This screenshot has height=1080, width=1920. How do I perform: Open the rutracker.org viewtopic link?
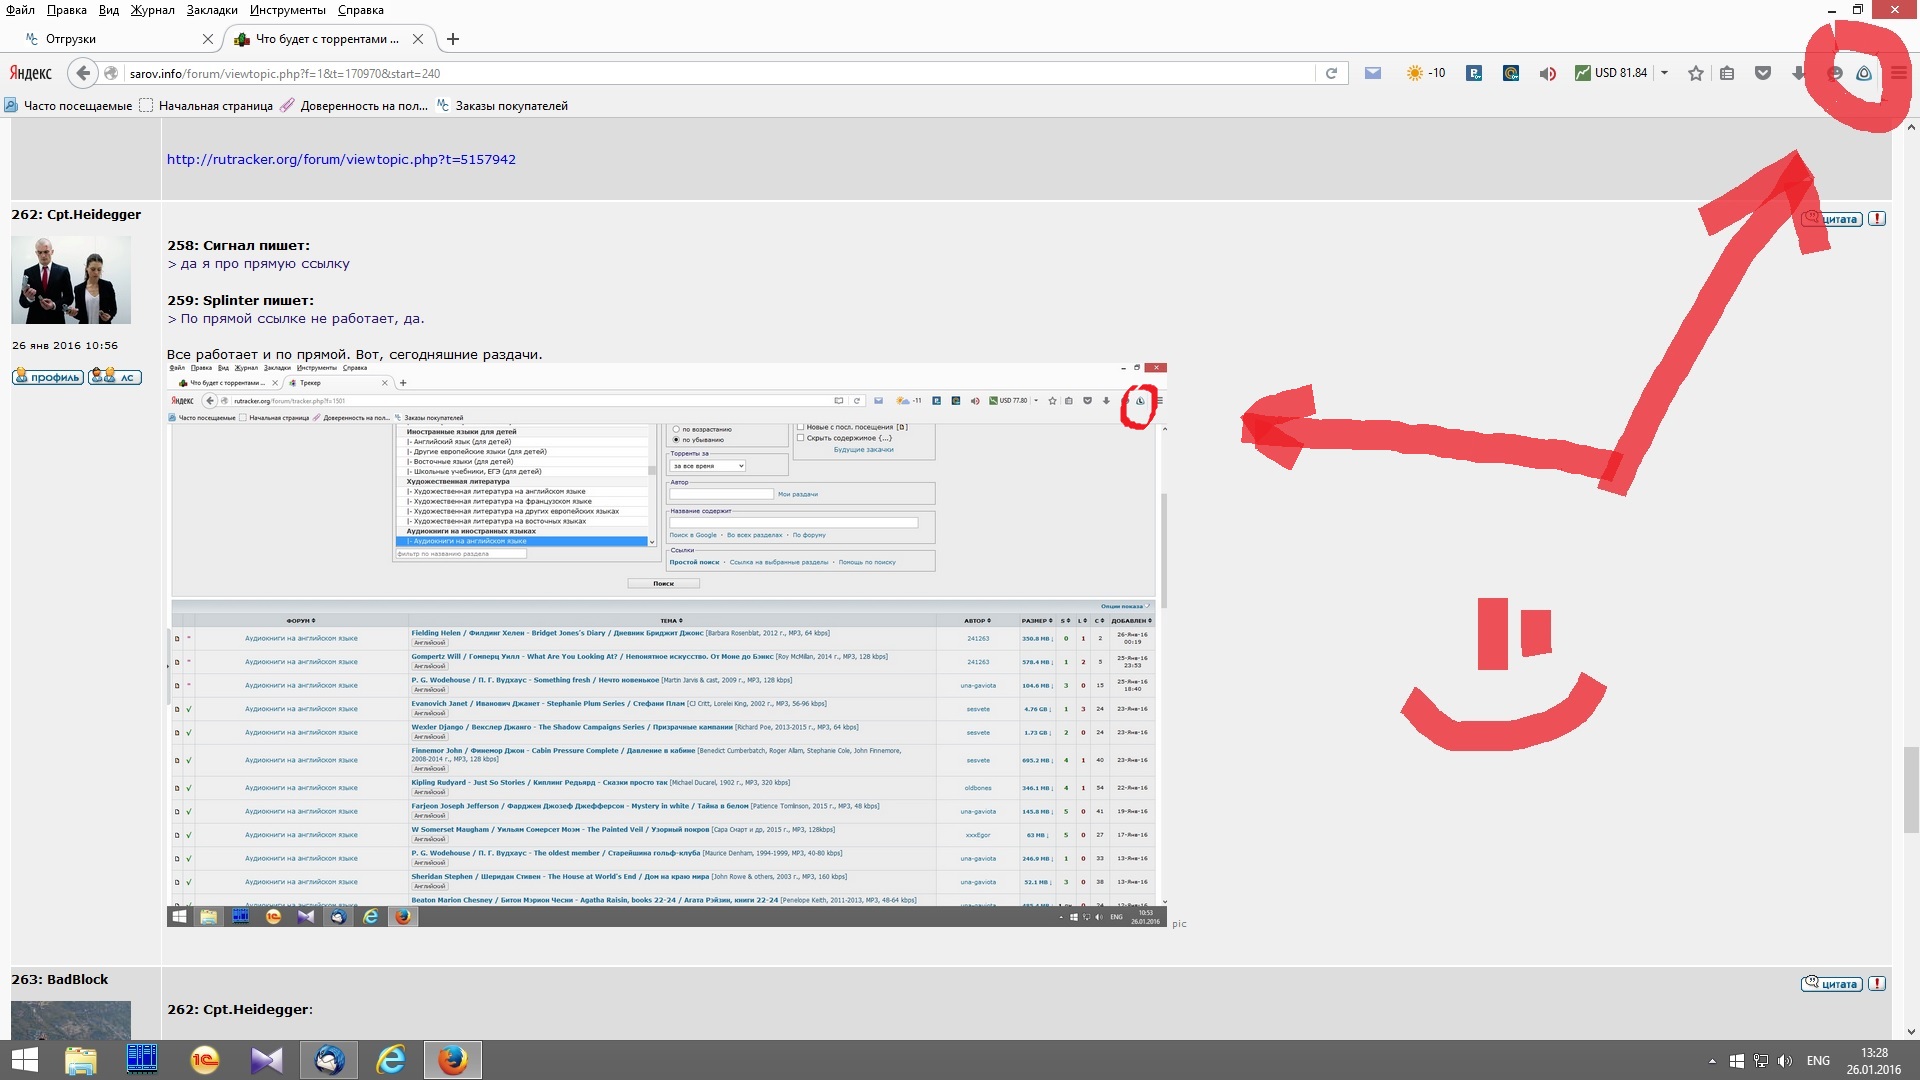341,159
